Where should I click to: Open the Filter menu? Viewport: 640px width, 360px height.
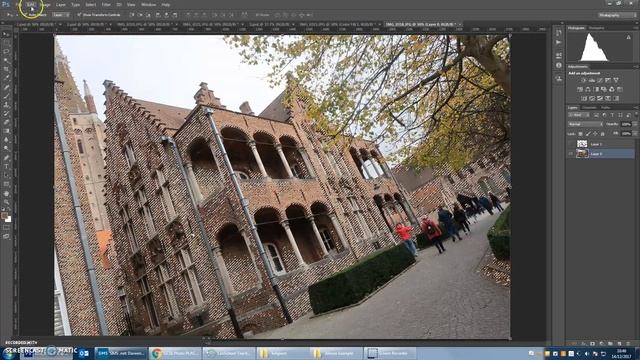106,5
